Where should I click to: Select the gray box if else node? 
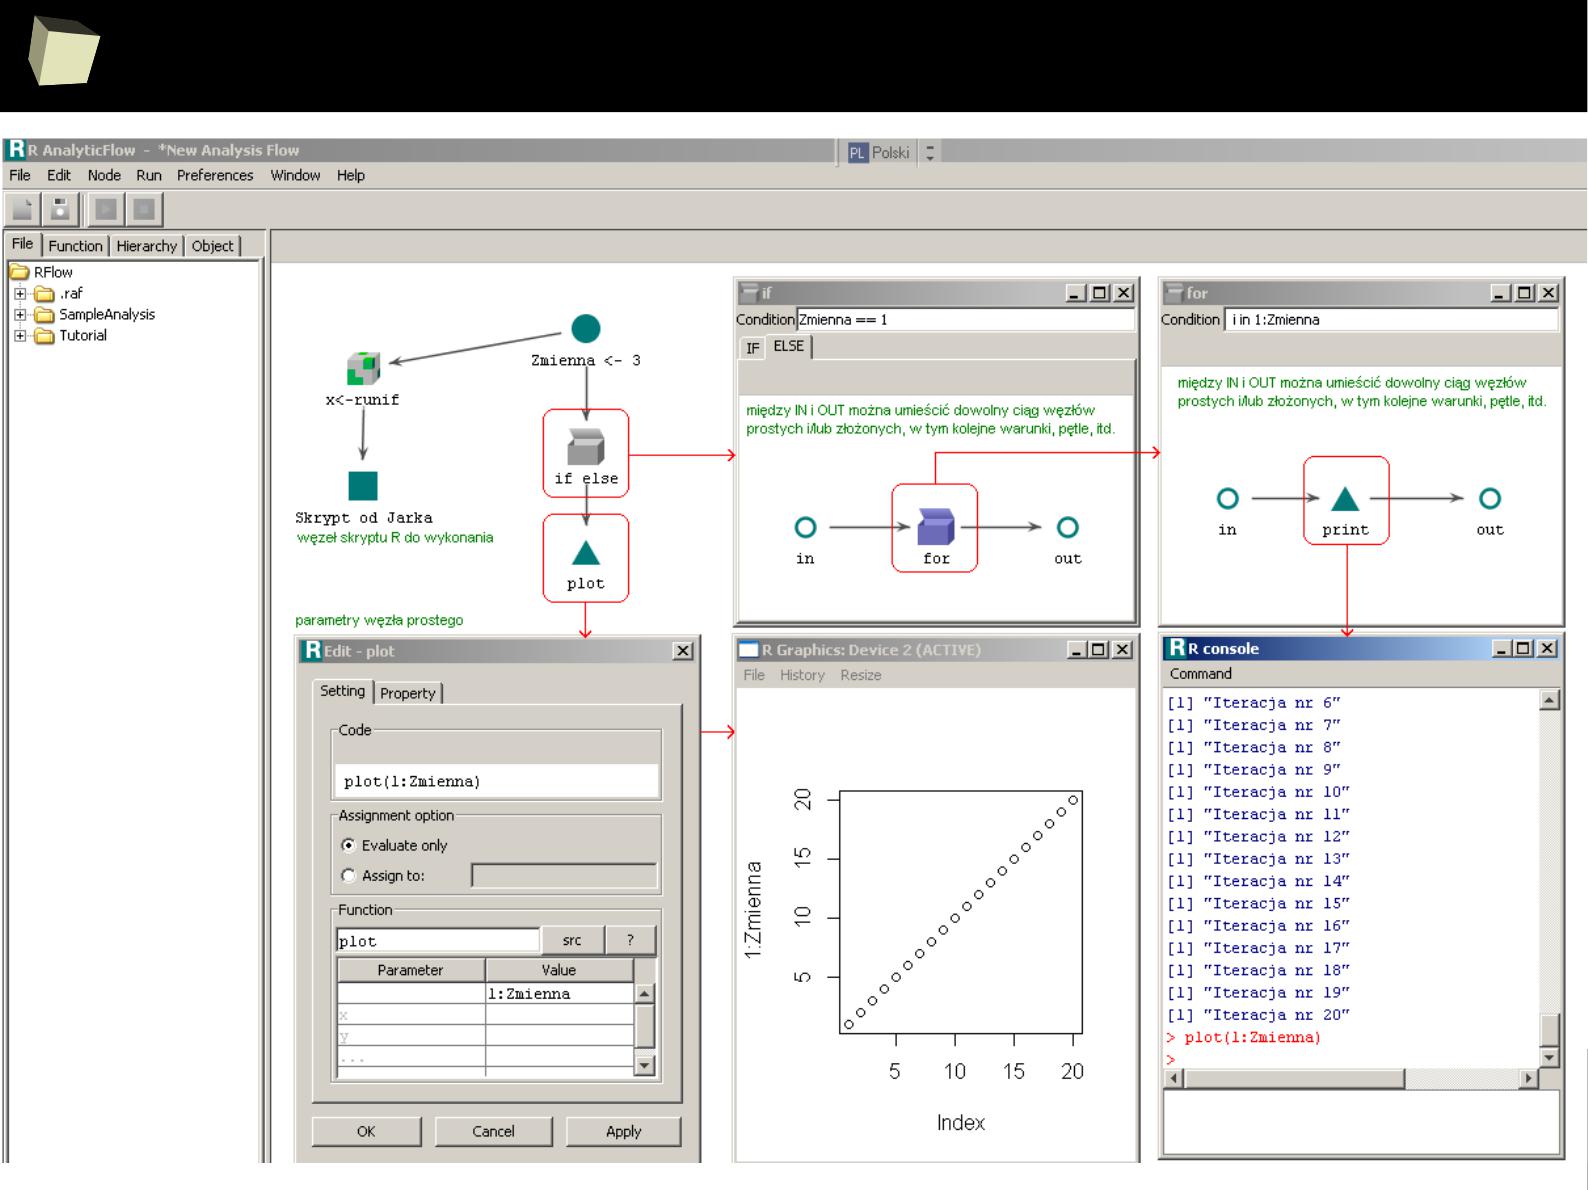point(586,446)
